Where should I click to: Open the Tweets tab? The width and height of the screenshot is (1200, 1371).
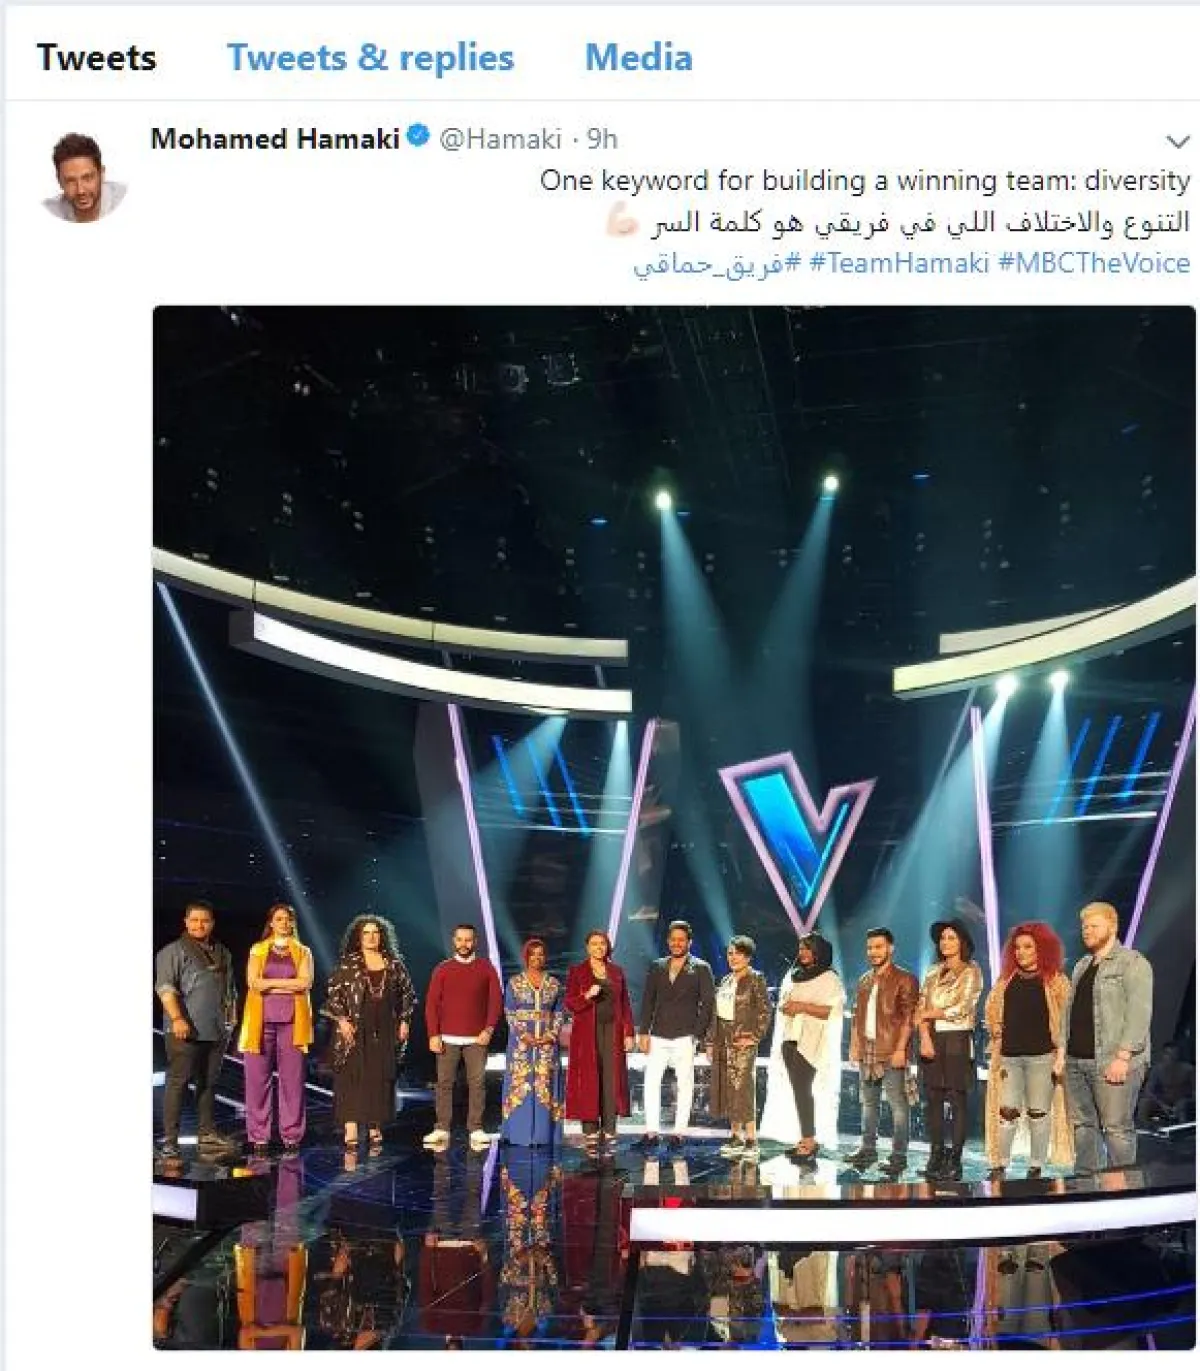[96, 58]
